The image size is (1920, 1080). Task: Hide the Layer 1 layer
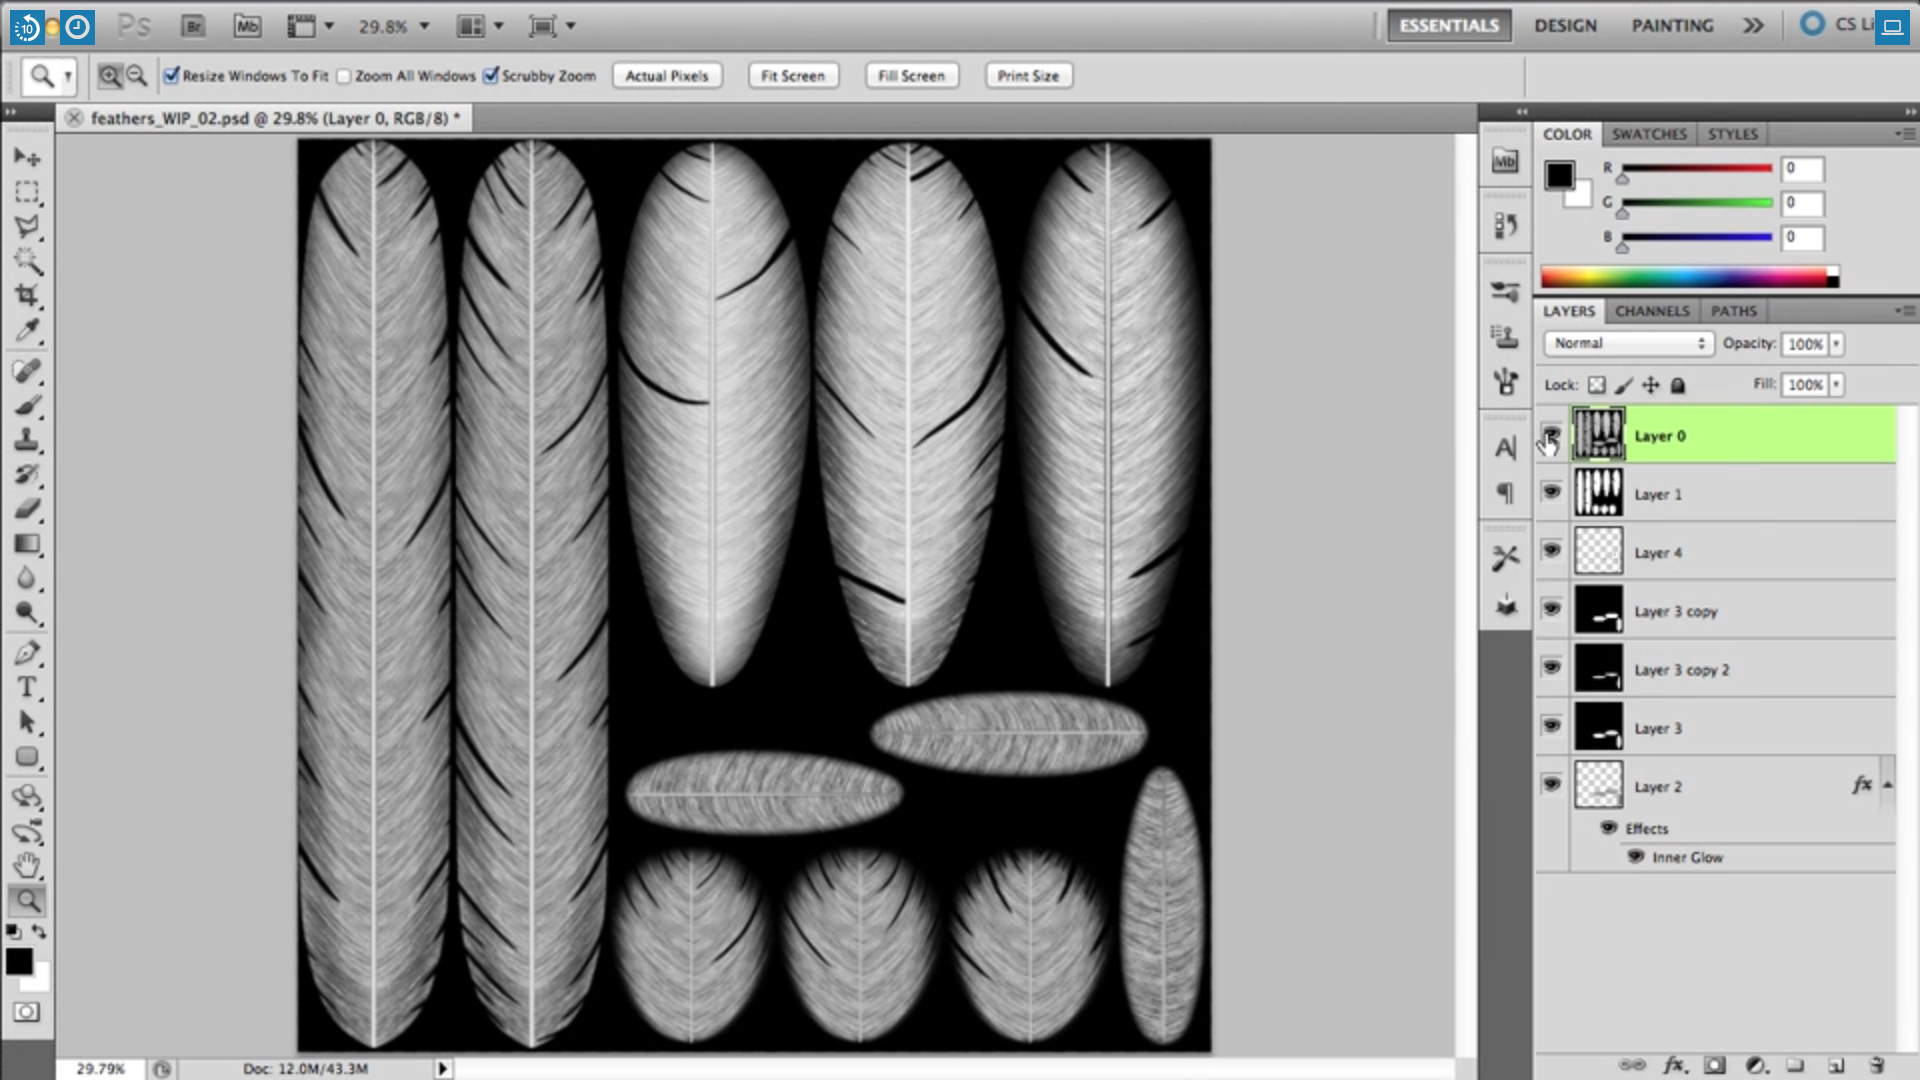coord(1552,492)
